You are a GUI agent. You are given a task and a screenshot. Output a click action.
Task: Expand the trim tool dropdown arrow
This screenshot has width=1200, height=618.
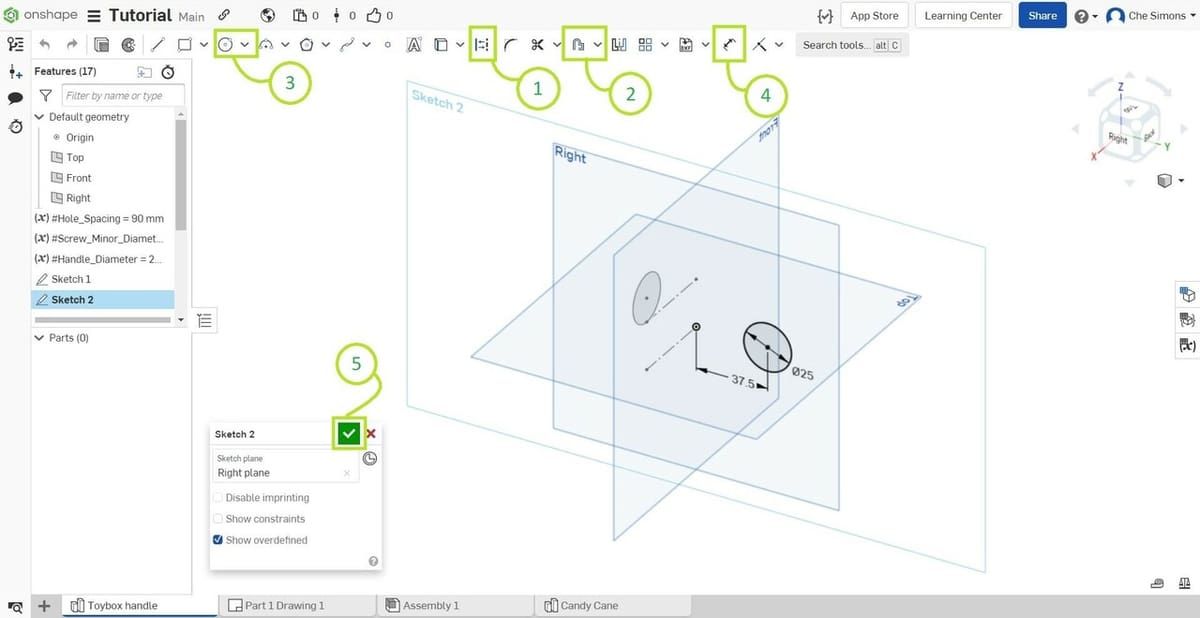(556, 44)
